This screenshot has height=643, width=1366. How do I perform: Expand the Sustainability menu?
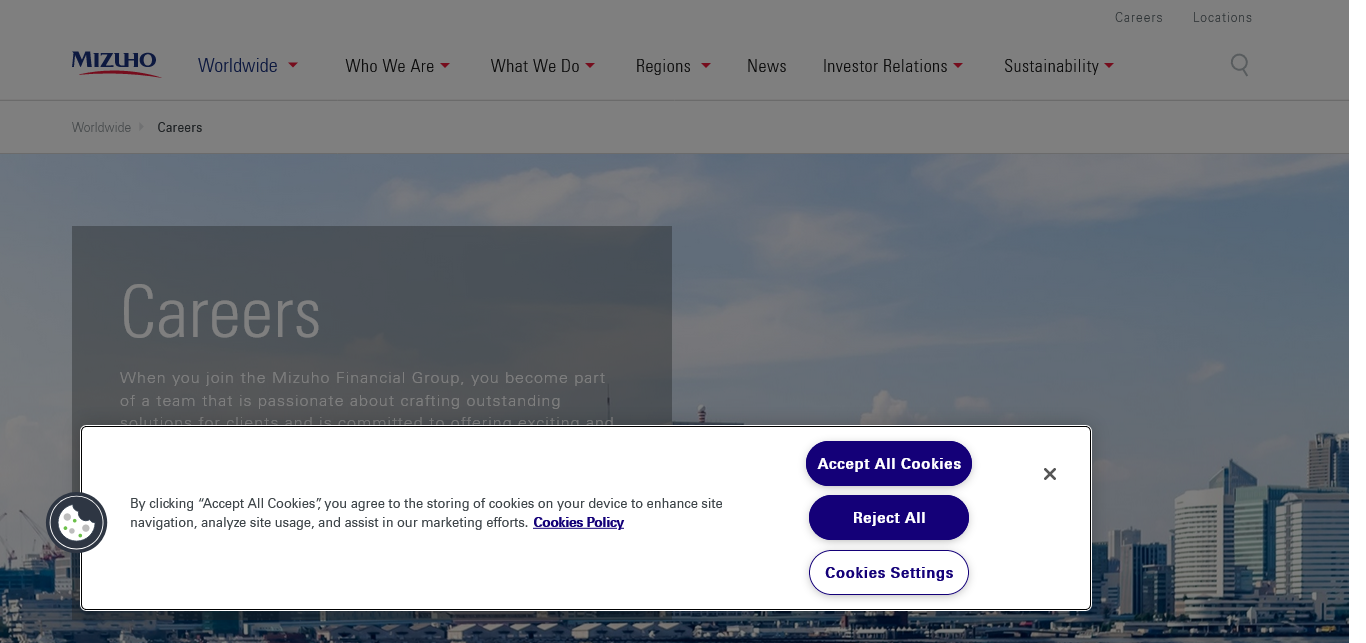pyautogui.click(x=1058, y=66)
